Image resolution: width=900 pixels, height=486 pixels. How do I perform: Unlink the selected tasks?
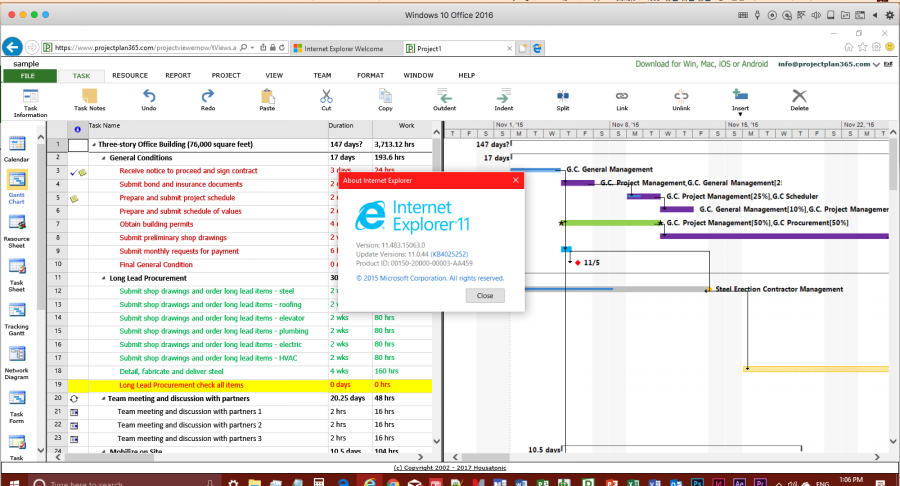tap(681, 99)
